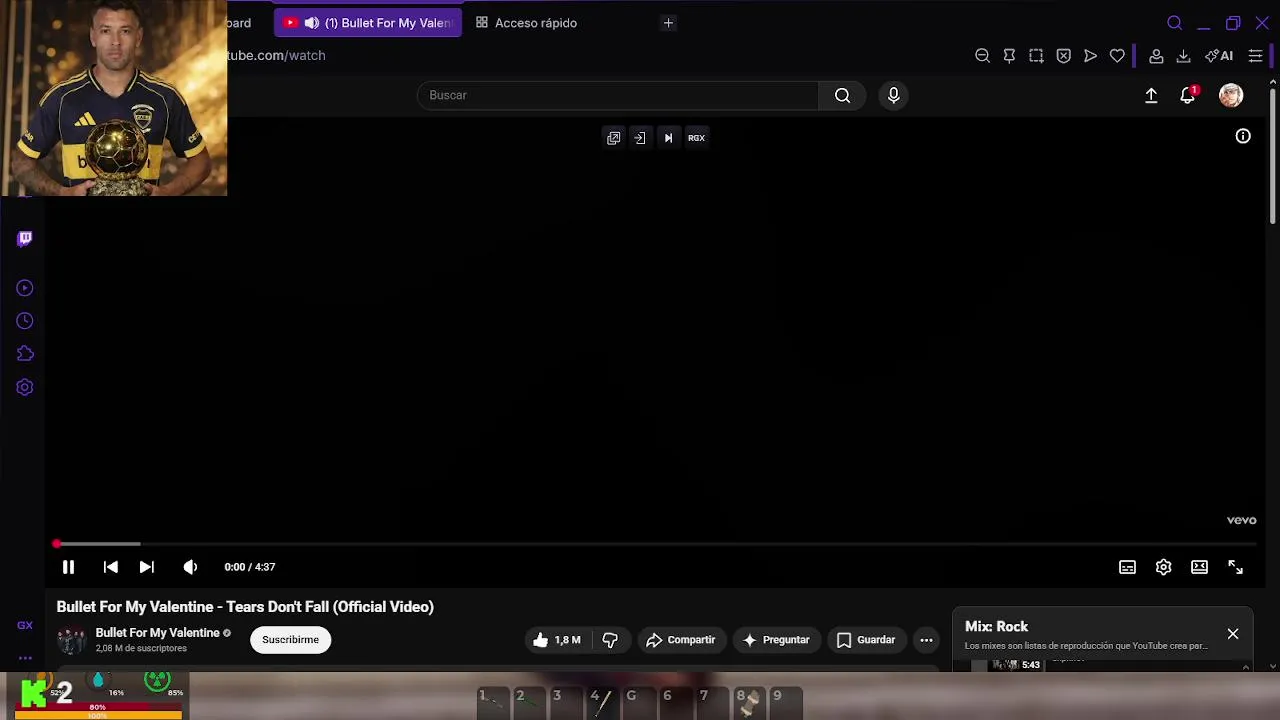Mute the video volume
The width and height of the screenshot is (1280, 720).
[x=190, y=567]
